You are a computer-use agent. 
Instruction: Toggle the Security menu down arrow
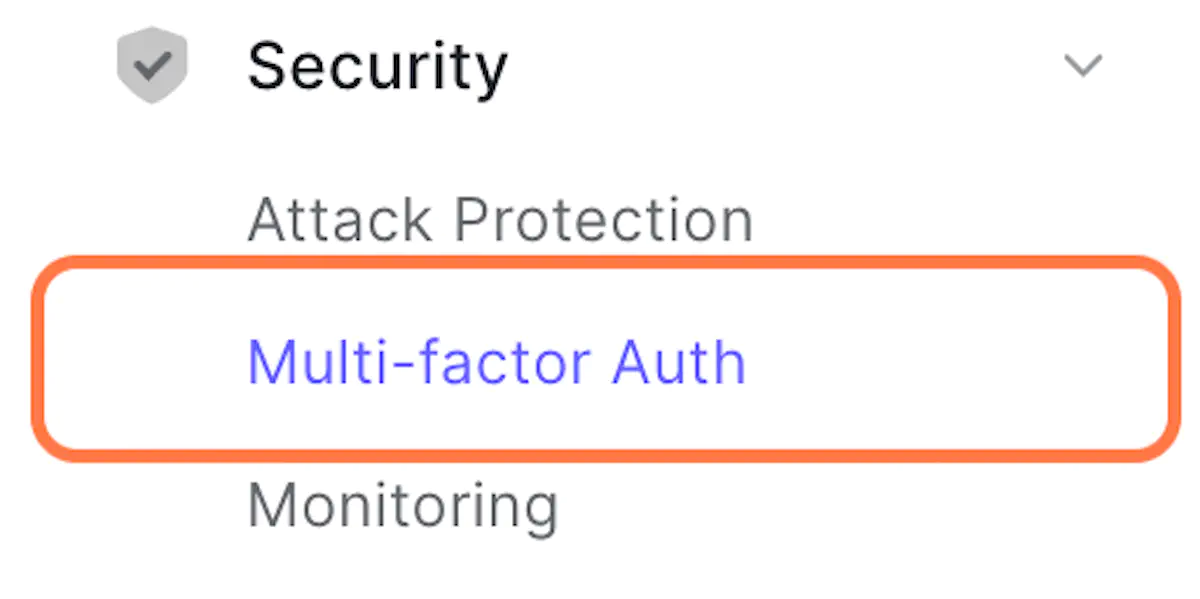(1083, 66)
